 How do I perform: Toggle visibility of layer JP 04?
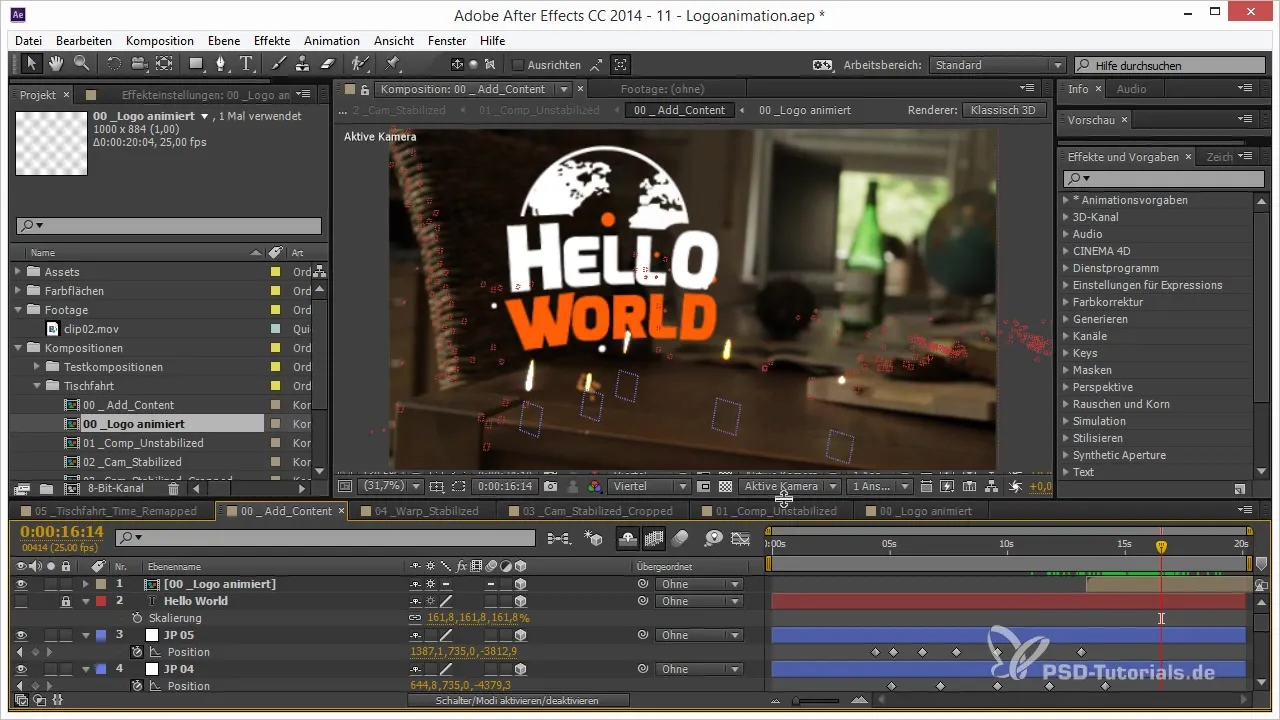[22, 669]
